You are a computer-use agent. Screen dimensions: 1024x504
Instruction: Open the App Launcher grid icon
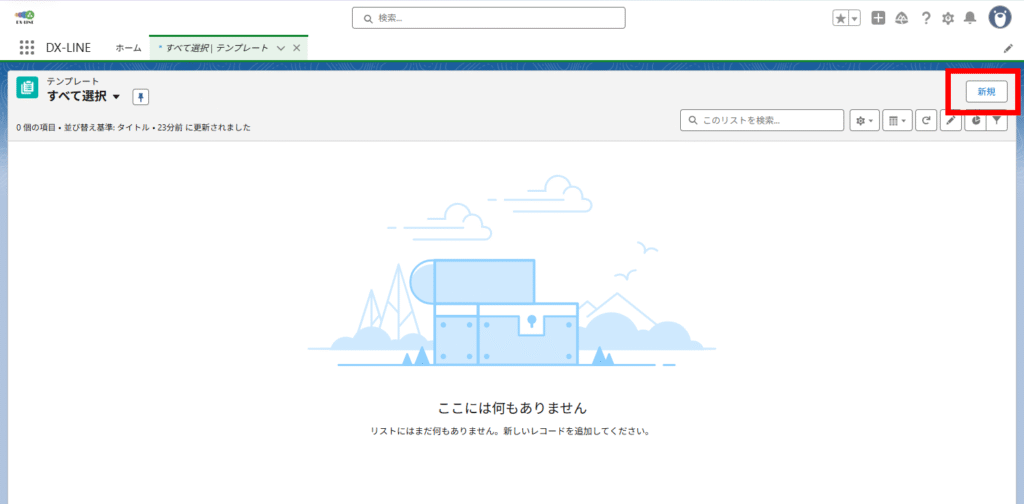point(27,48)
